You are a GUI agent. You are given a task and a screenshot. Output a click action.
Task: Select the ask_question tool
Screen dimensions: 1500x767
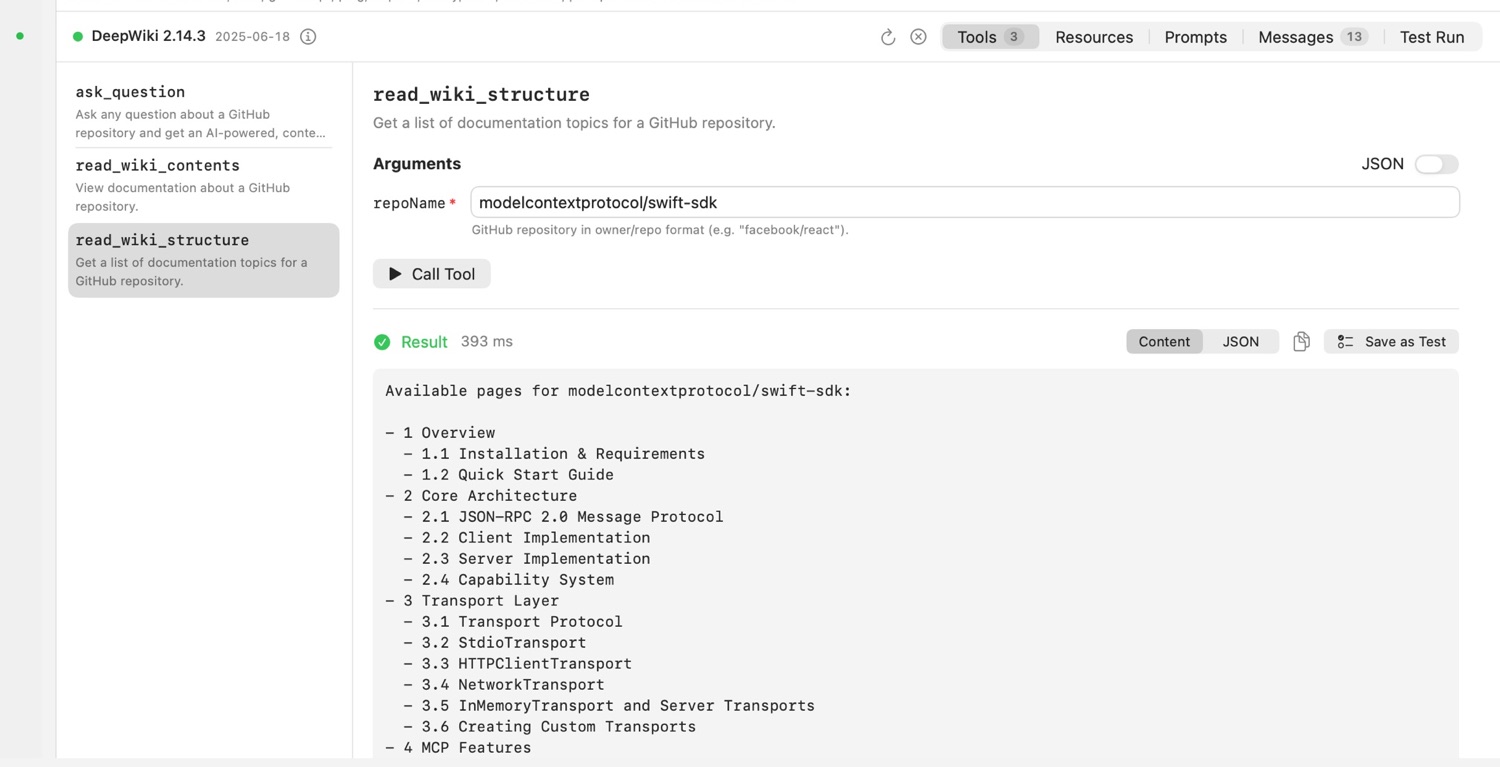(204, 111)
